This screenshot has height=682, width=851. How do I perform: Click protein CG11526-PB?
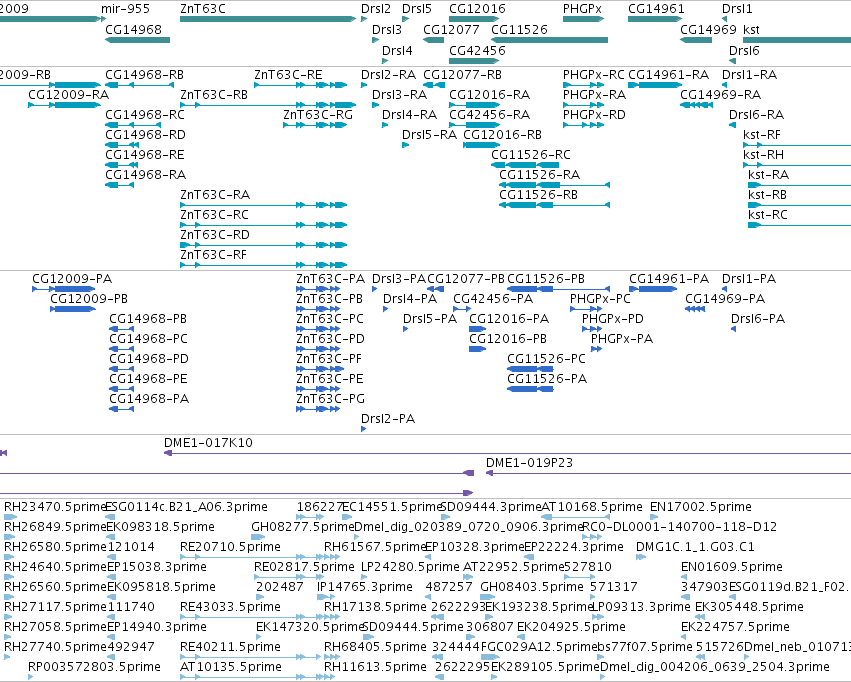tap(558, 289)
